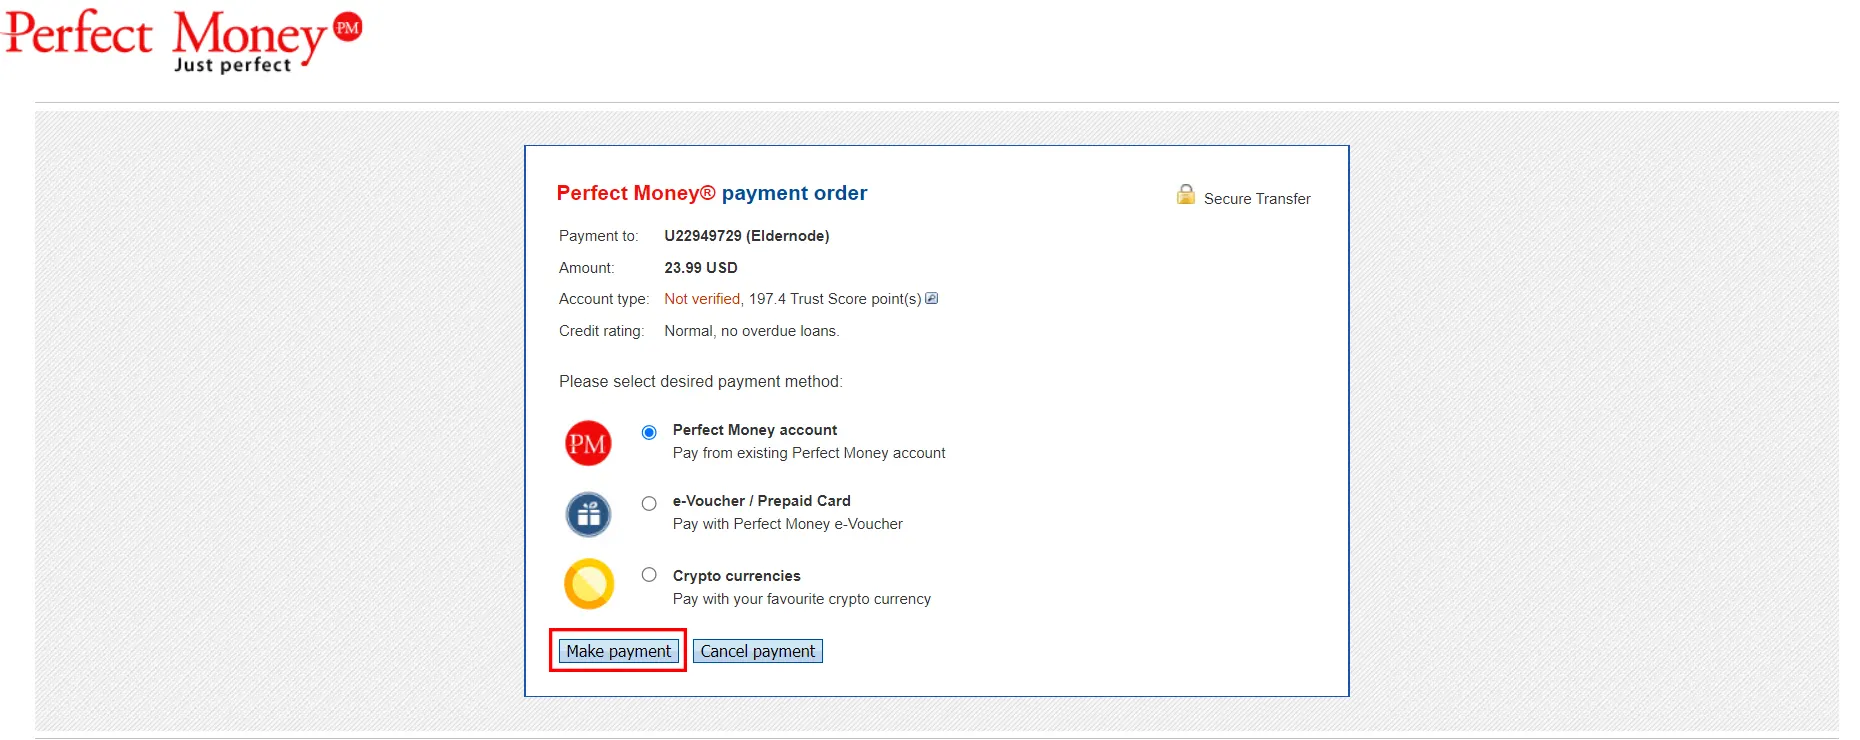Click the 'Amount:' label
Viewport: 1860px width, 740px height.
coord(587,268)
